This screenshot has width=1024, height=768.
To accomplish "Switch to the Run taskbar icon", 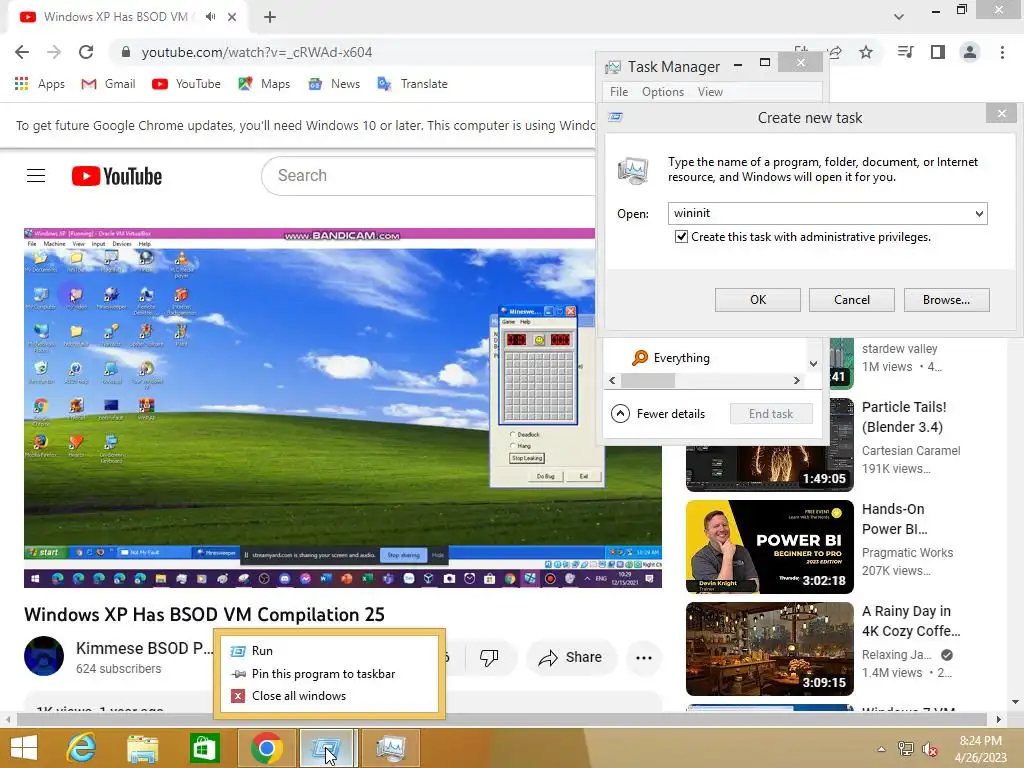I will point(326,748).
